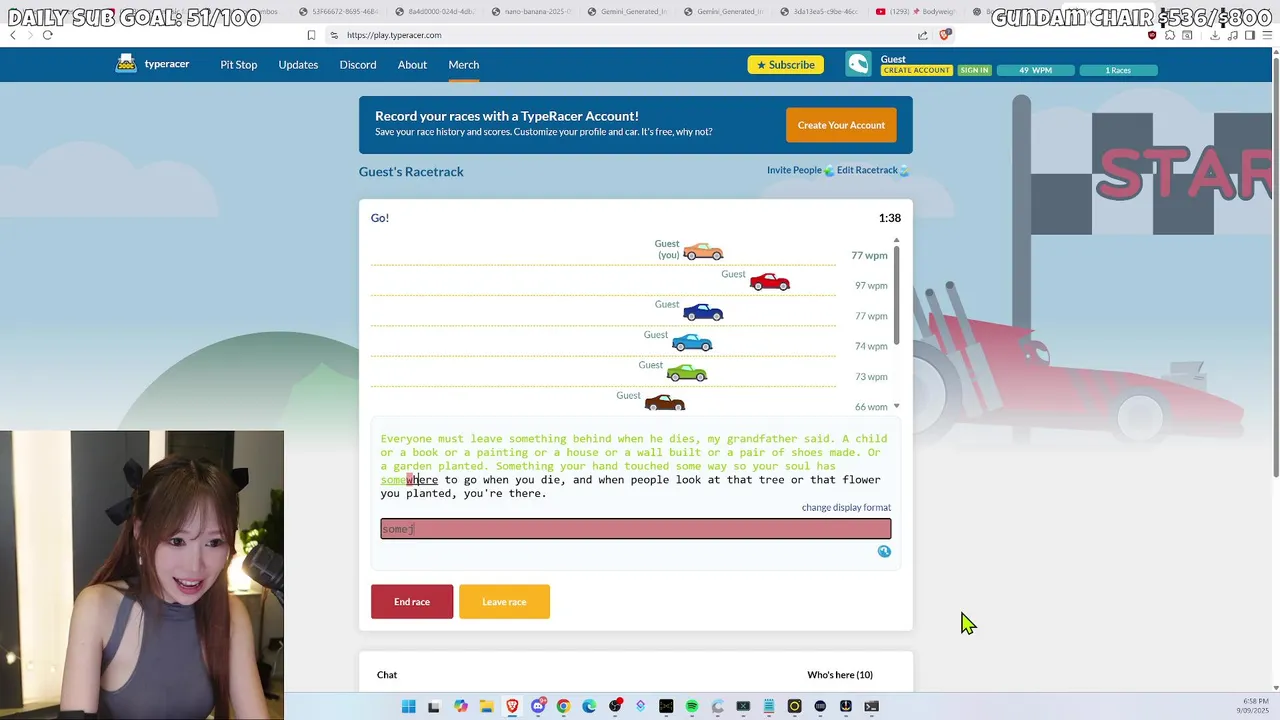
Task: Open the Discord link in navigation
Action: (358, 65)
